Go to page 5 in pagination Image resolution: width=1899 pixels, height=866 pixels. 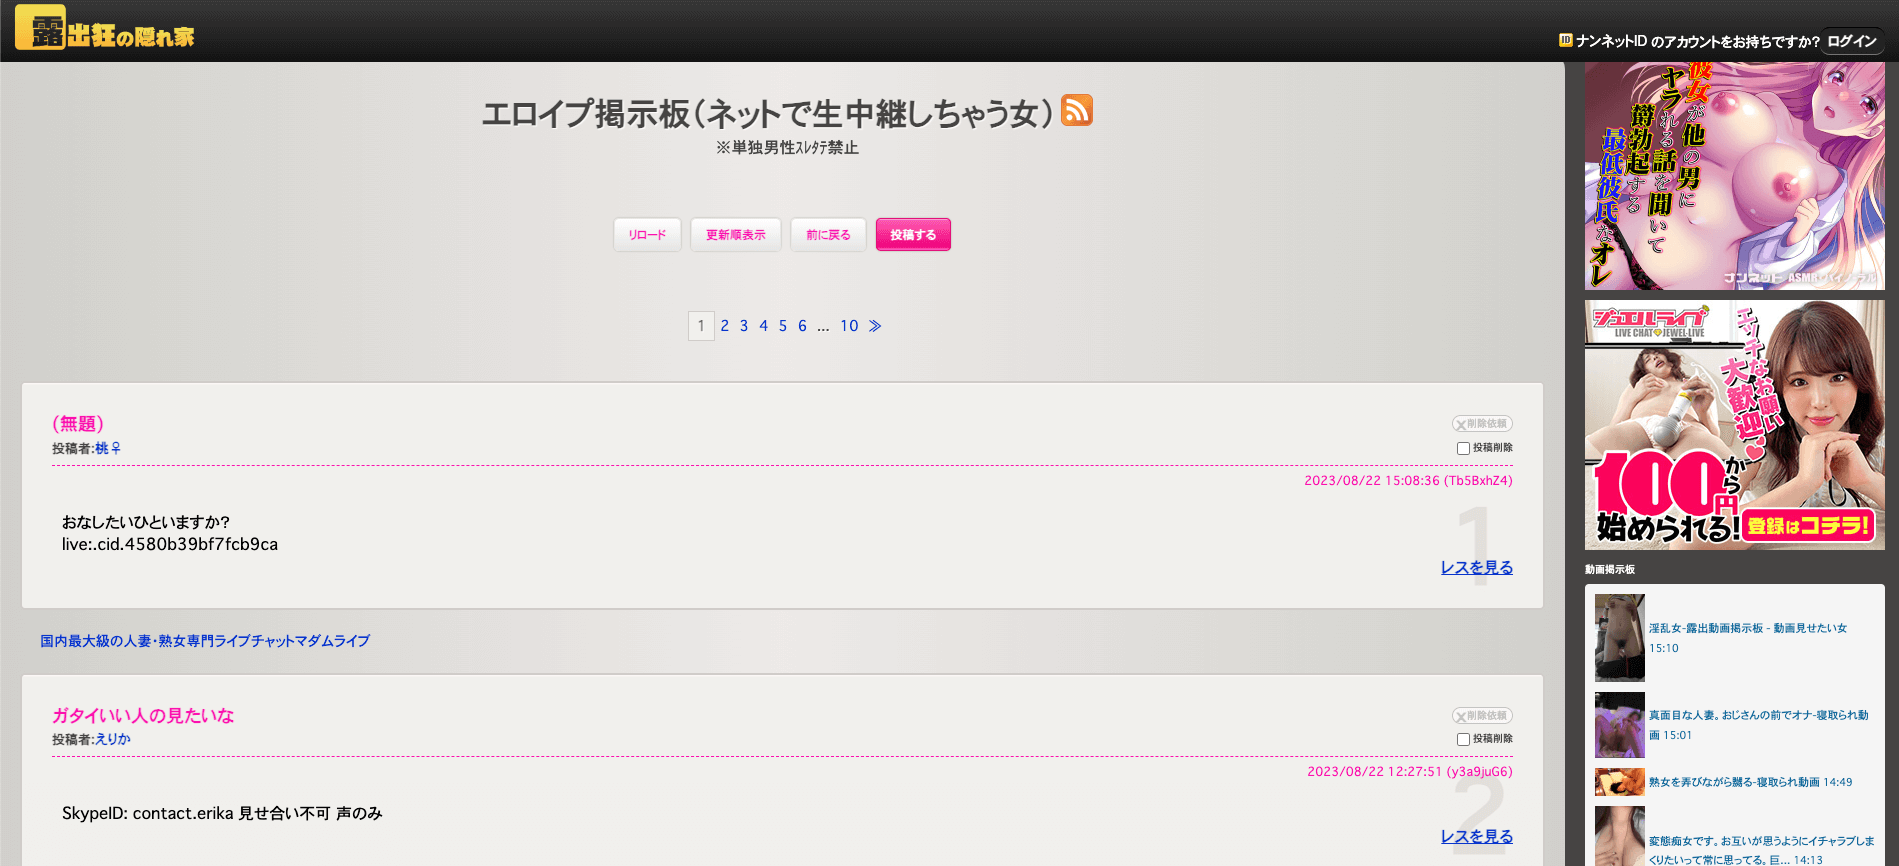[x=783, y=326]
